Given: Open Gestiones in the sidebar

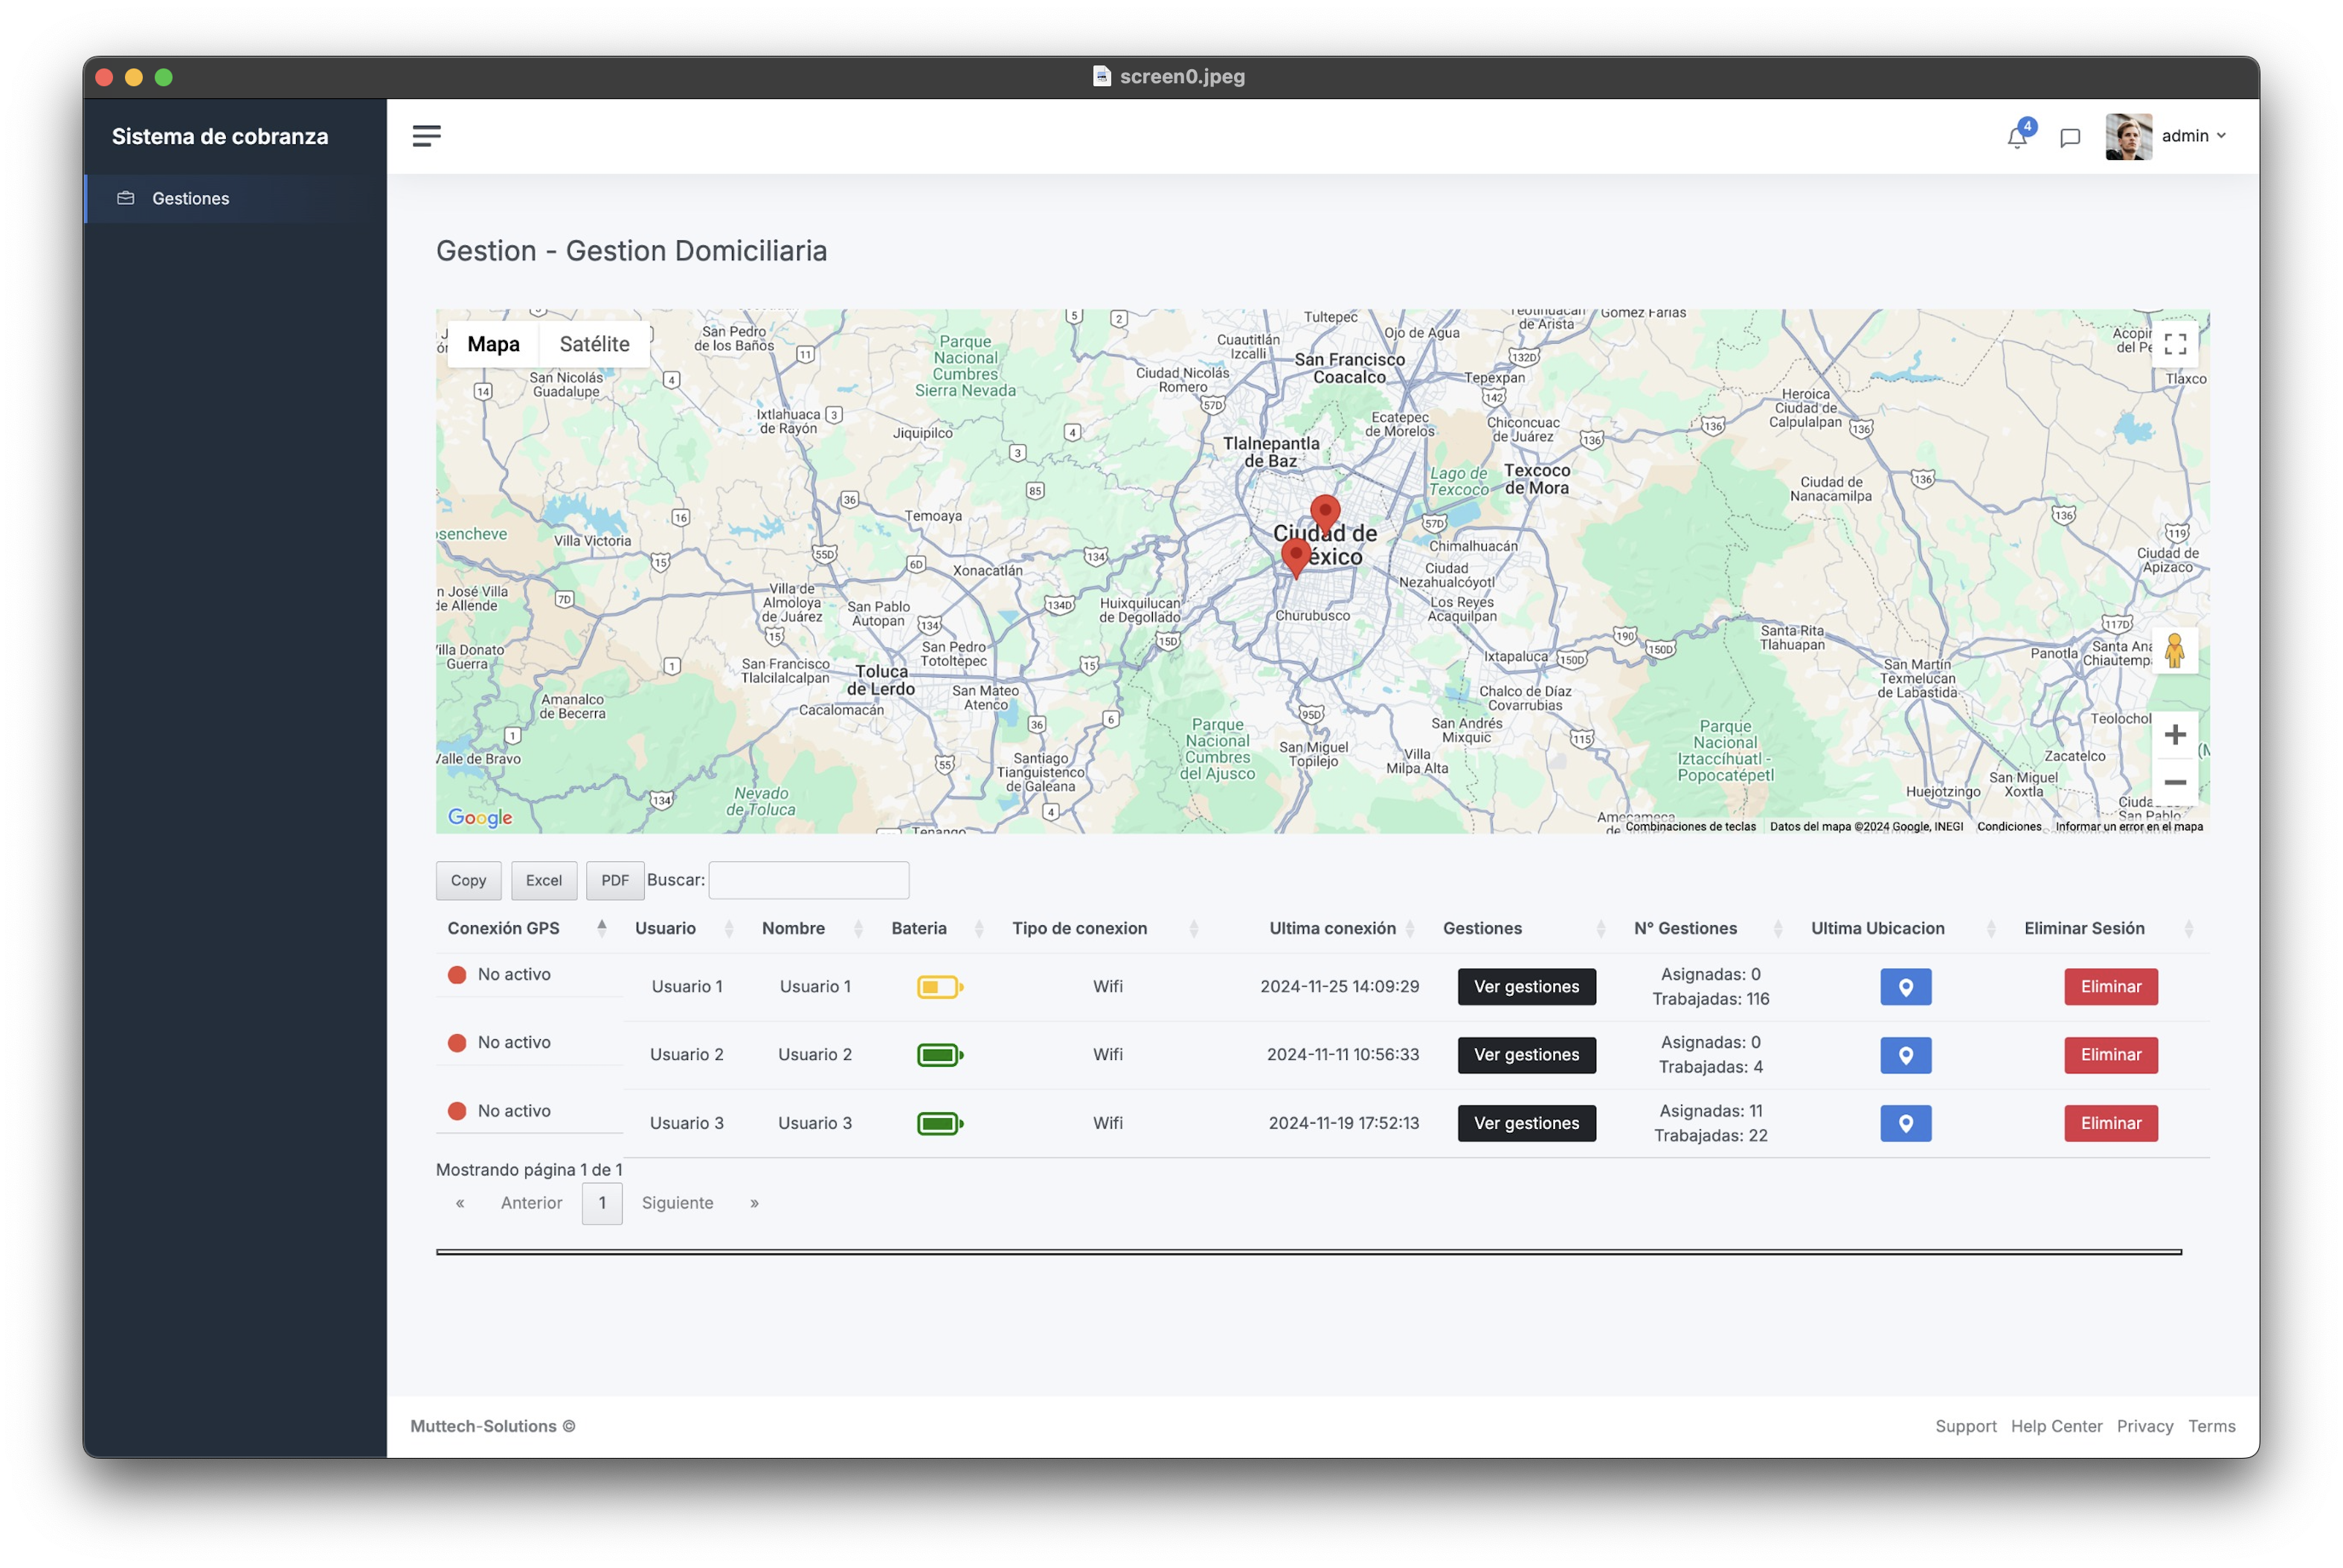Looking at the screenshot, I should (x=236, y=198).
